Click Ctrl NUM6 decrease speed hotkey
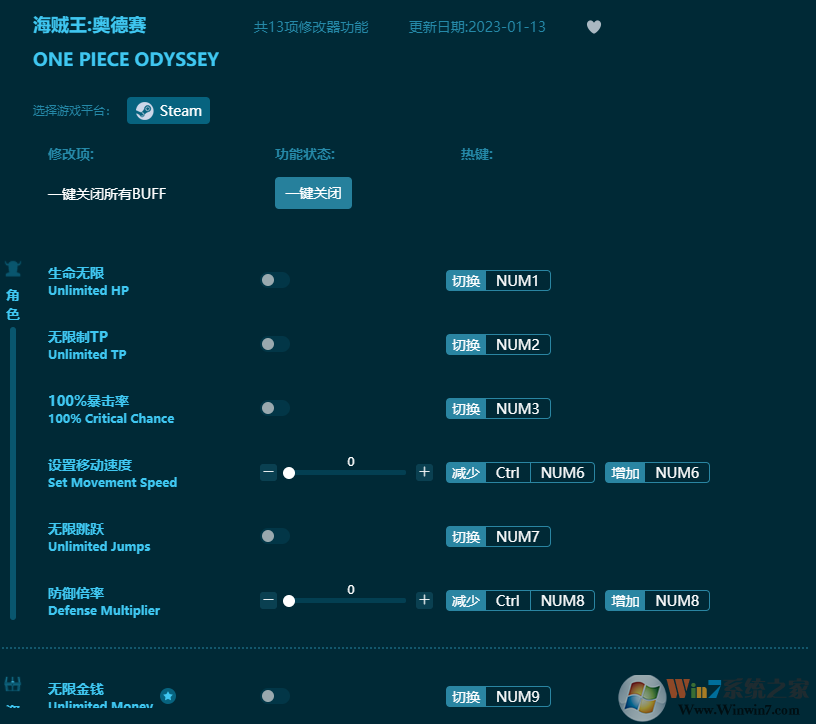Screen dimensions: 816x724 [520, 473]
